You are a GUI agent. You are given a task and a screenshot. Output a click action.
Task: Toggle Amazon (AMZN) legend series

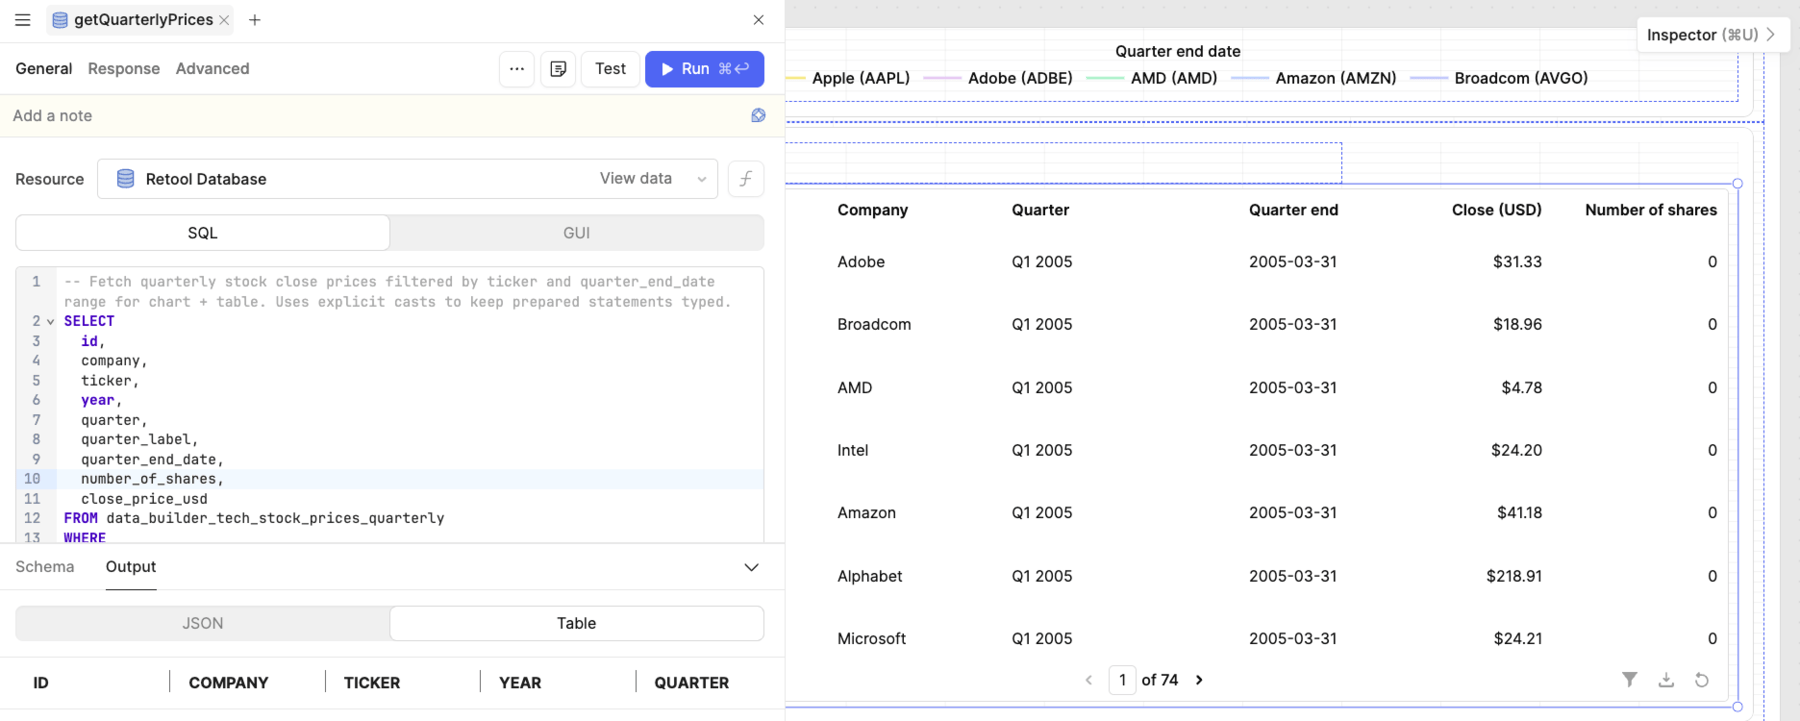(1314, 78)
